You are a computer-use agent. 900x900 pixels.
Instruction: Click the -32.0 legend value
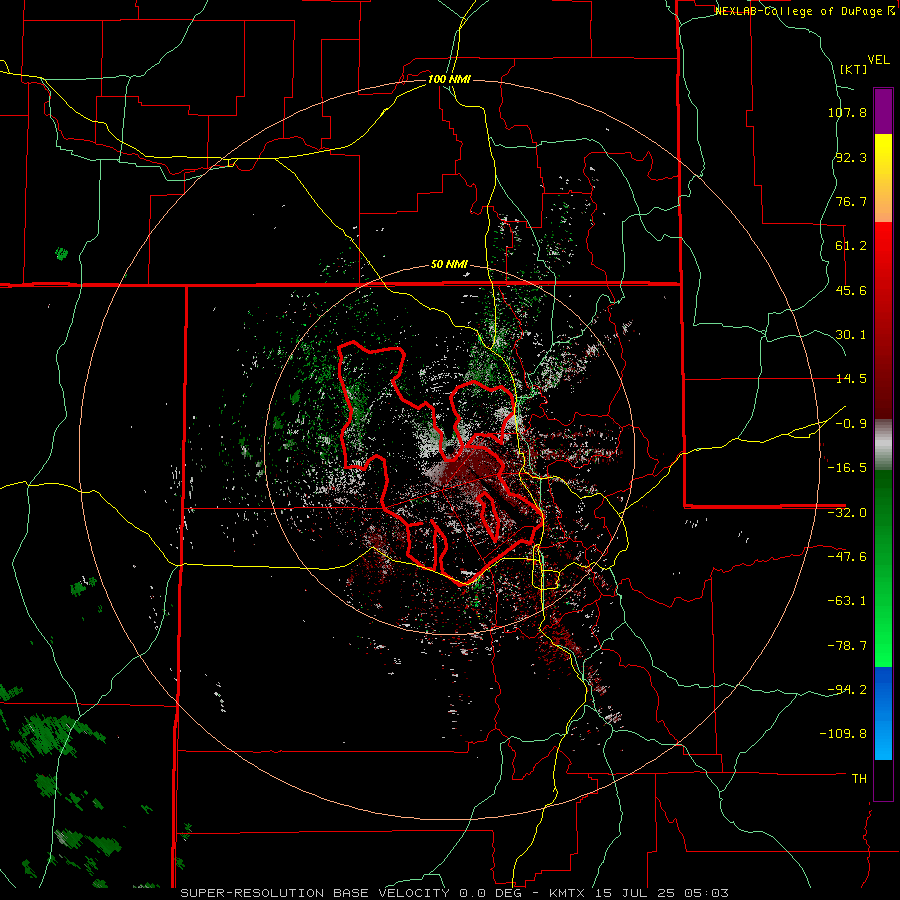pyautogui.click(x=847, y=513)
